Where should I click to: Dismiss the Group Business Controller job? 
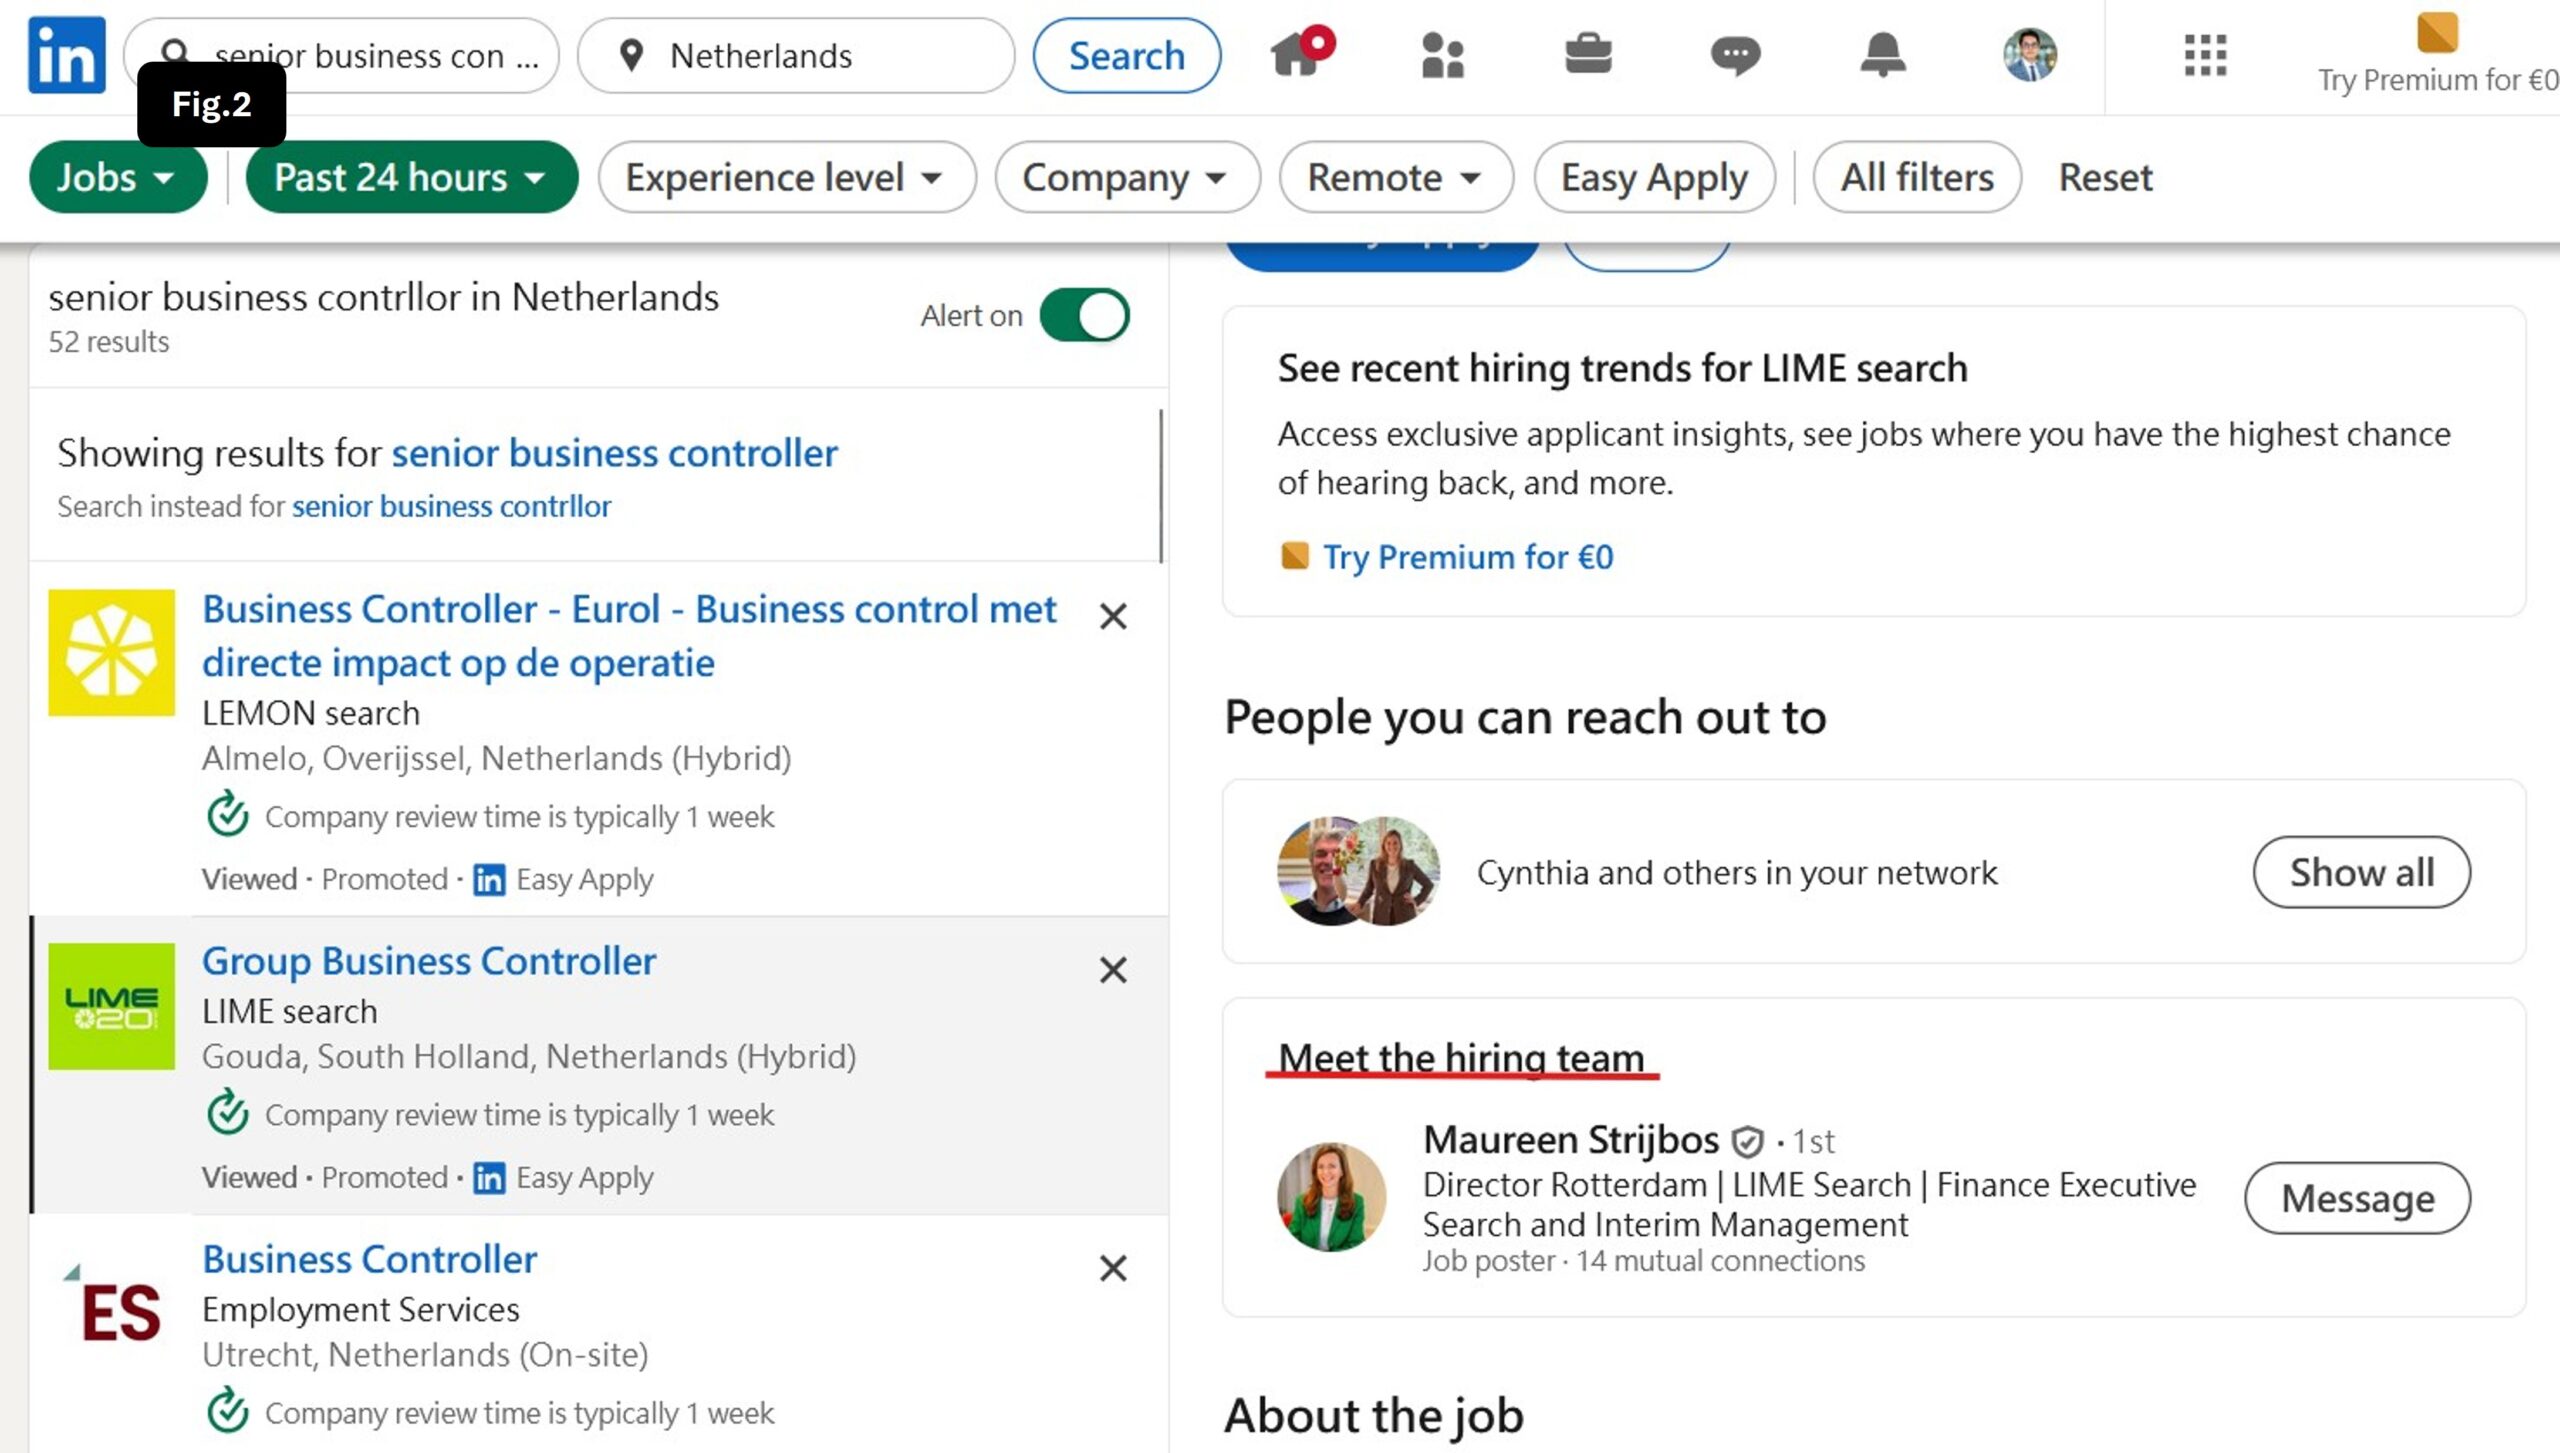coord(1113,969)
